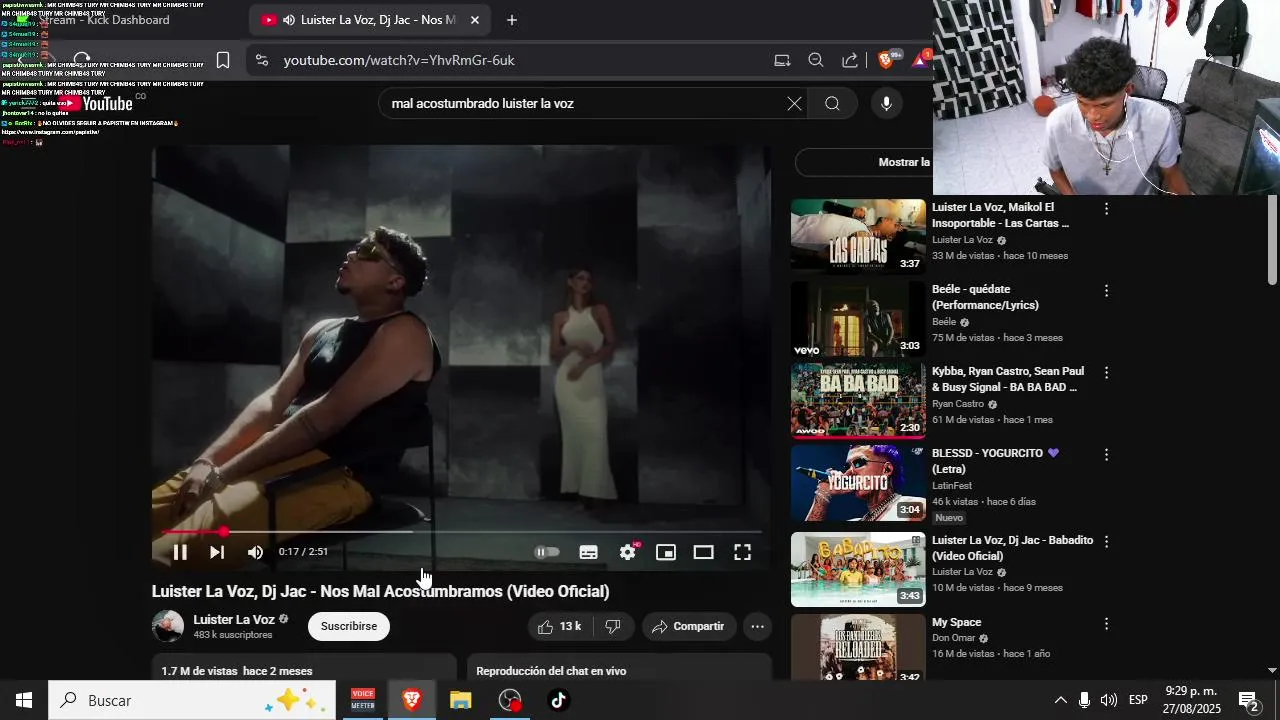
Task: Open the Luister La Voz channel name link
Action: tap(234, 620)
